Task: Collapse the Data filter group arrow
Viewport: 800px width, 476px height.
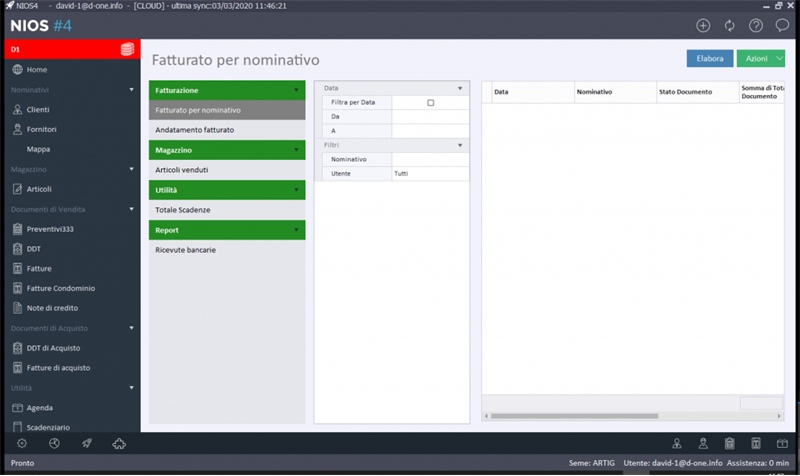Action: pos(460,88)
